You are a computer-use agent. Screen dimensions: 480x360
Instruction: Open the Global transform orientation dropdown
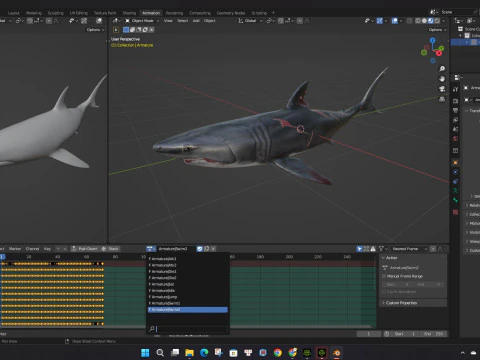pos(250,21)
